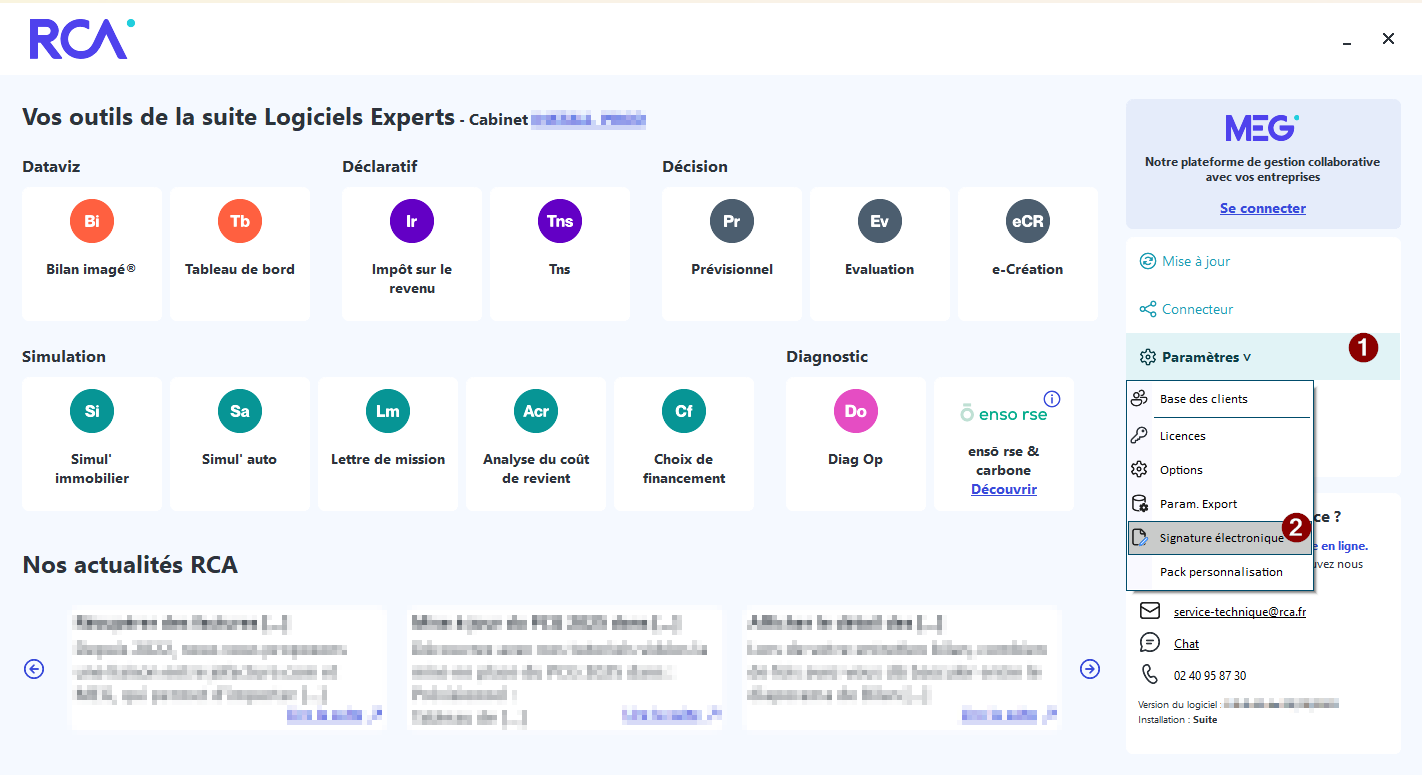Click the MEG logo banner
Screen dimensions: 1422x775
tap(1263, 128)
